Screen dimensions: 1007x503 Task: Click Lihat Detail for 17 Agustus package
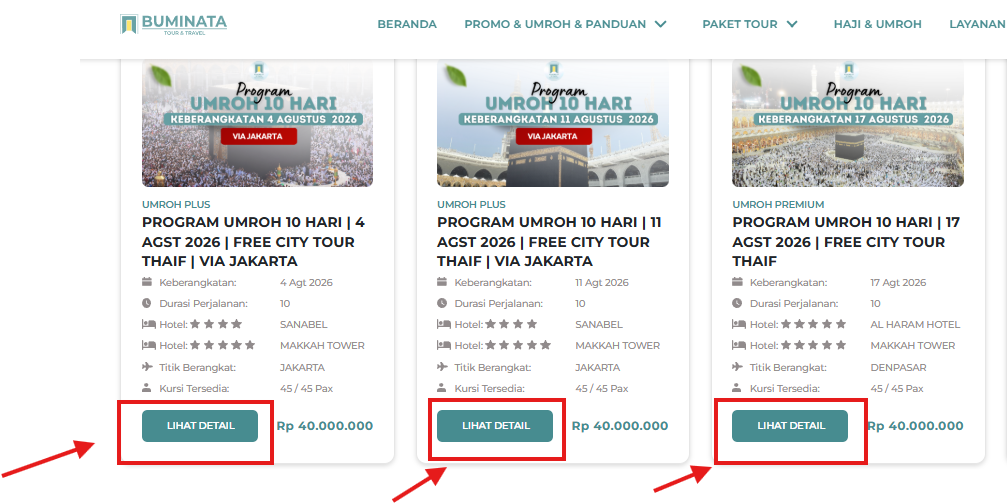coord(790,425)
